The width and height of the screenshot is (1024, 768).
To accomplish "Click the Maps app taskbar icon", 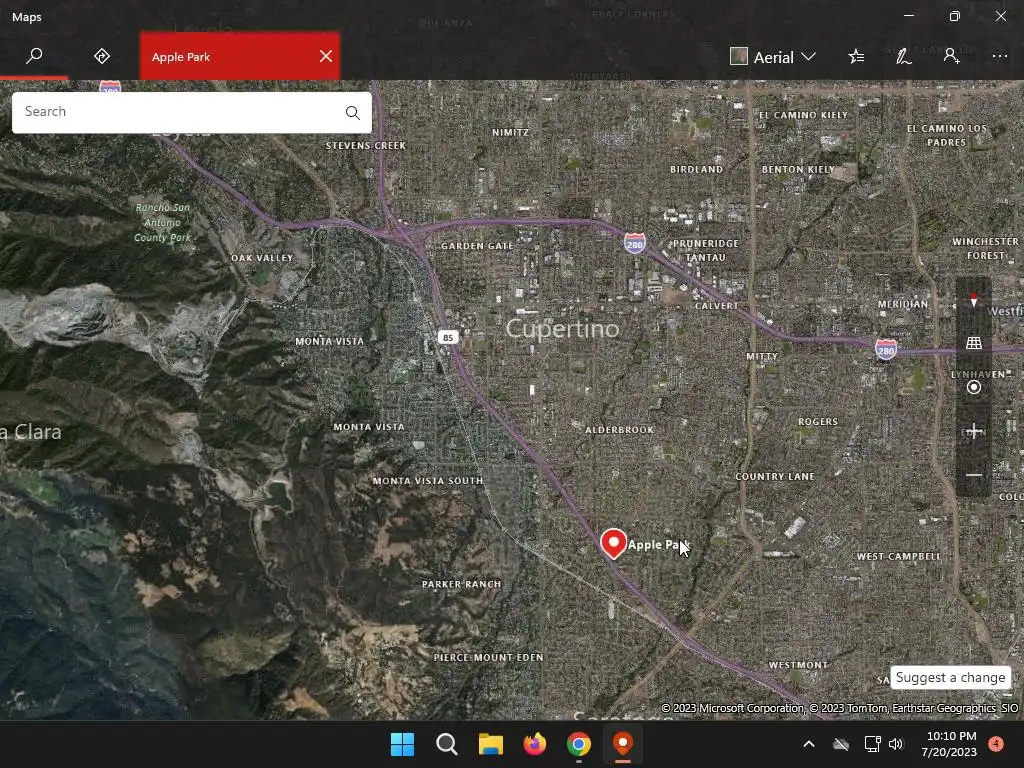I will click(x=623, y=744).
